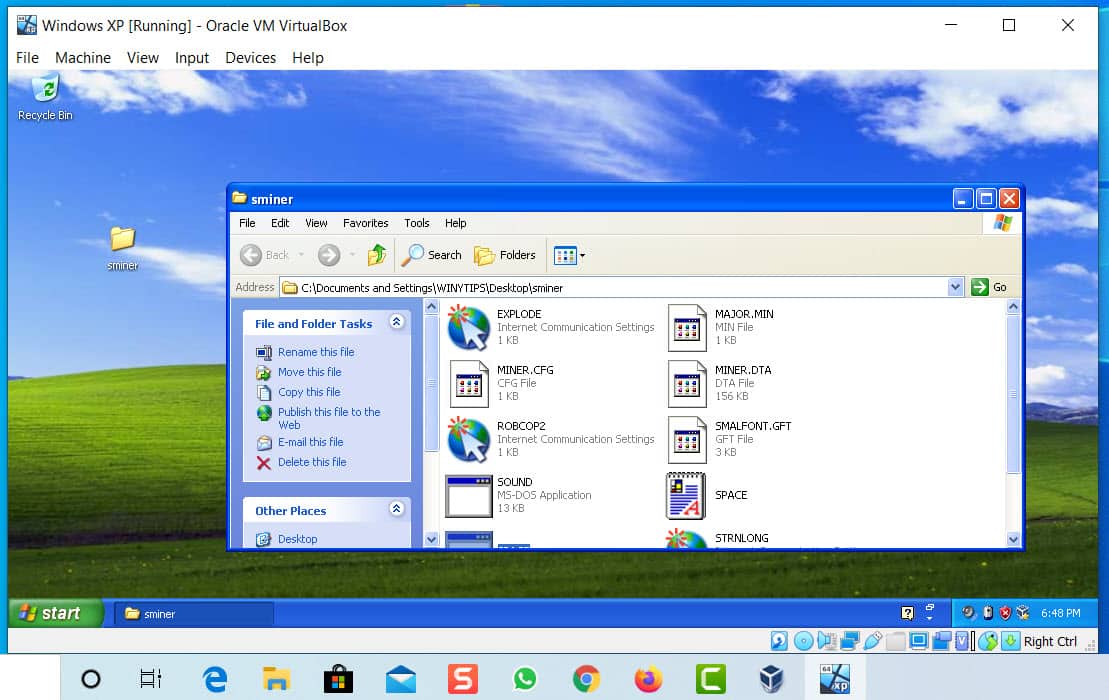This screenshot has height=700, width=1109.
Task: Click Move this file link
Action: click(x=309, y=371)
